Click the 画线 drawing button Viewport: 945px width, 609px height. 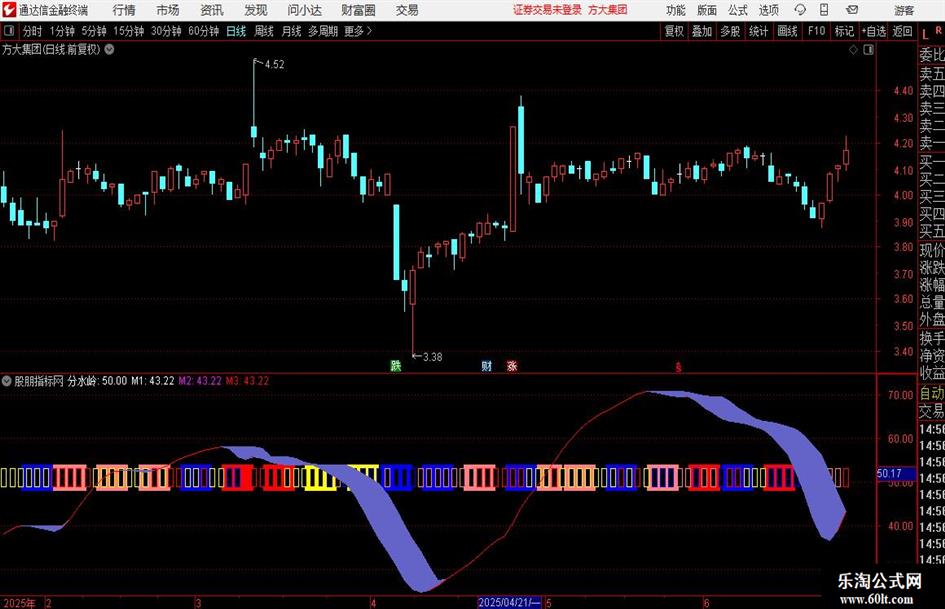[x=787, y=31]
